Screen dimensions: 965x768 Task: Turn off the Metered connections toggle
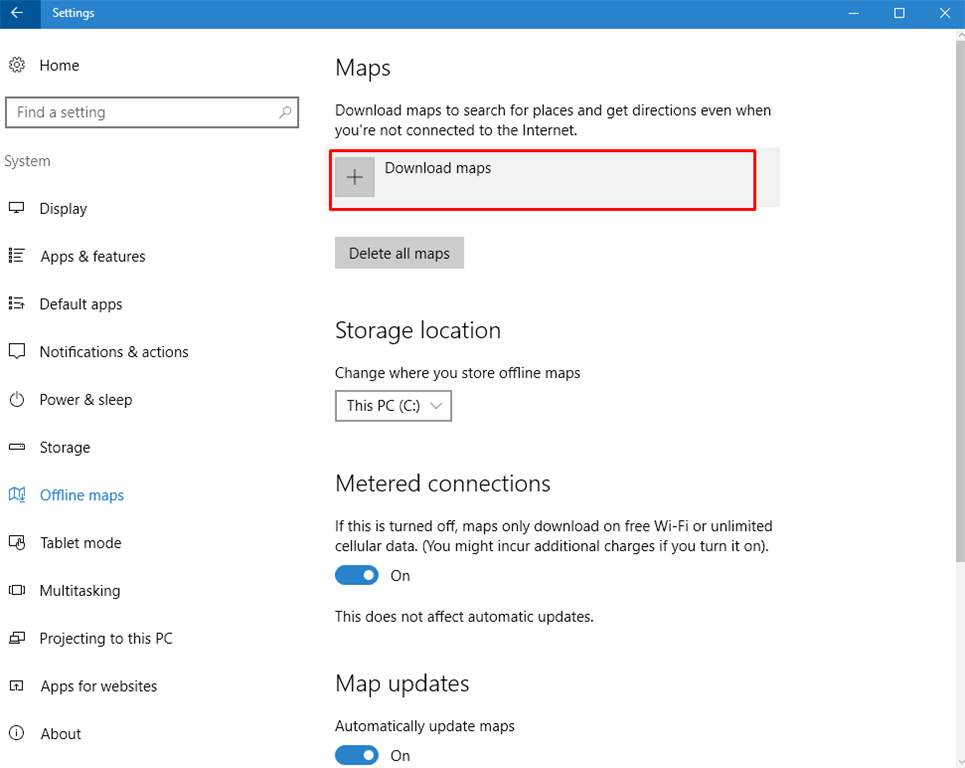point(357,575)
